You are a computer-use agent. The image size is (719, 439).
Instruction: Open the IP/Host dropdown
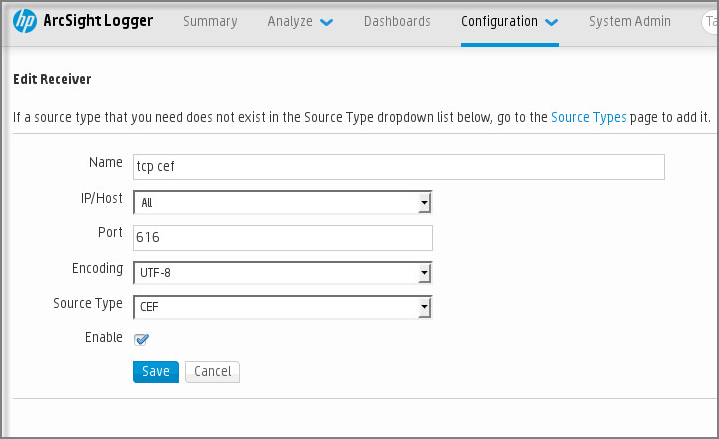424,203
